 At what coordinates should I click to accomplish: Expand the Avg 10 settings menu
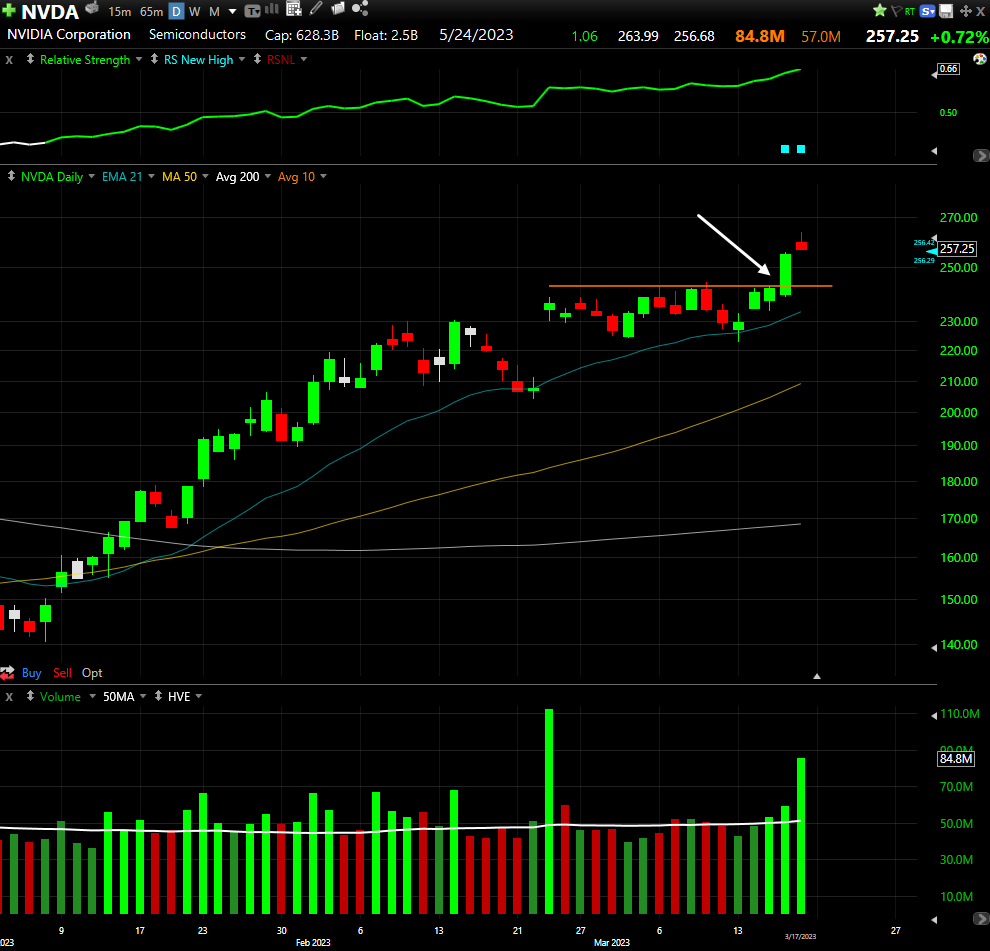tap(323, 176)
